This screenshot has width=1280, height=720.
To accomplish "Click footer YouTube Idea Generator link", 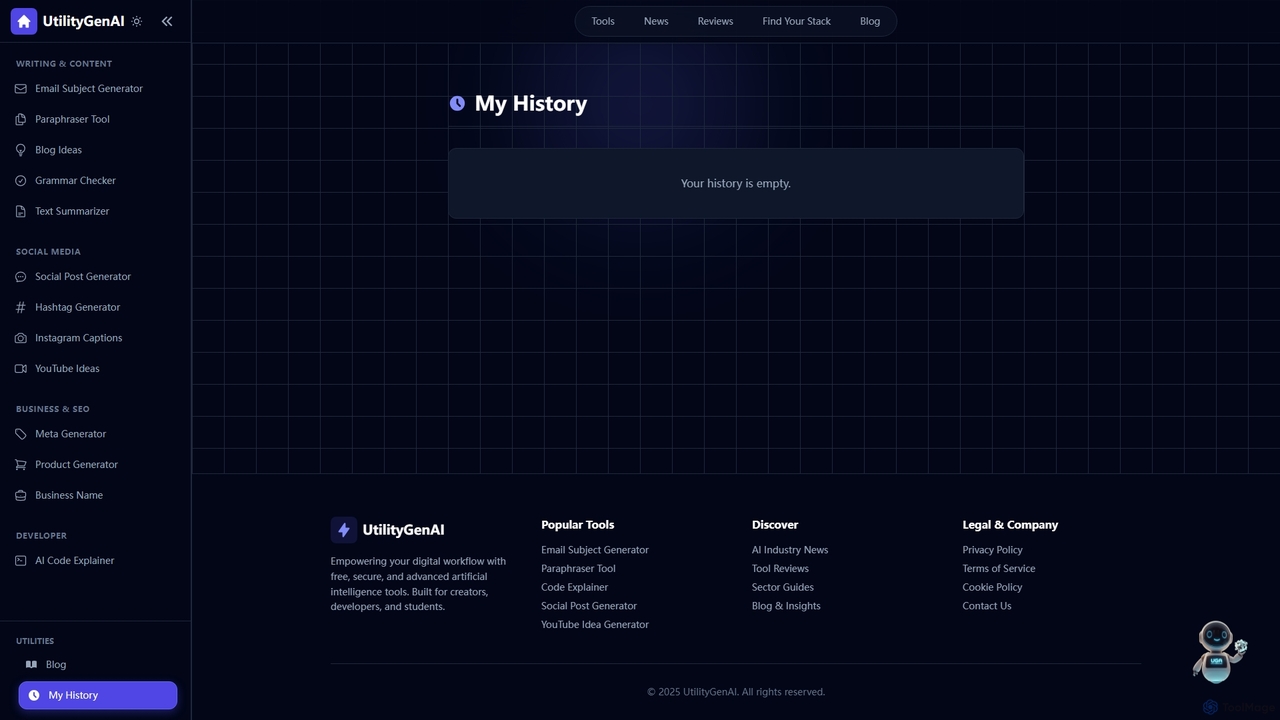I will coord(595,625).
